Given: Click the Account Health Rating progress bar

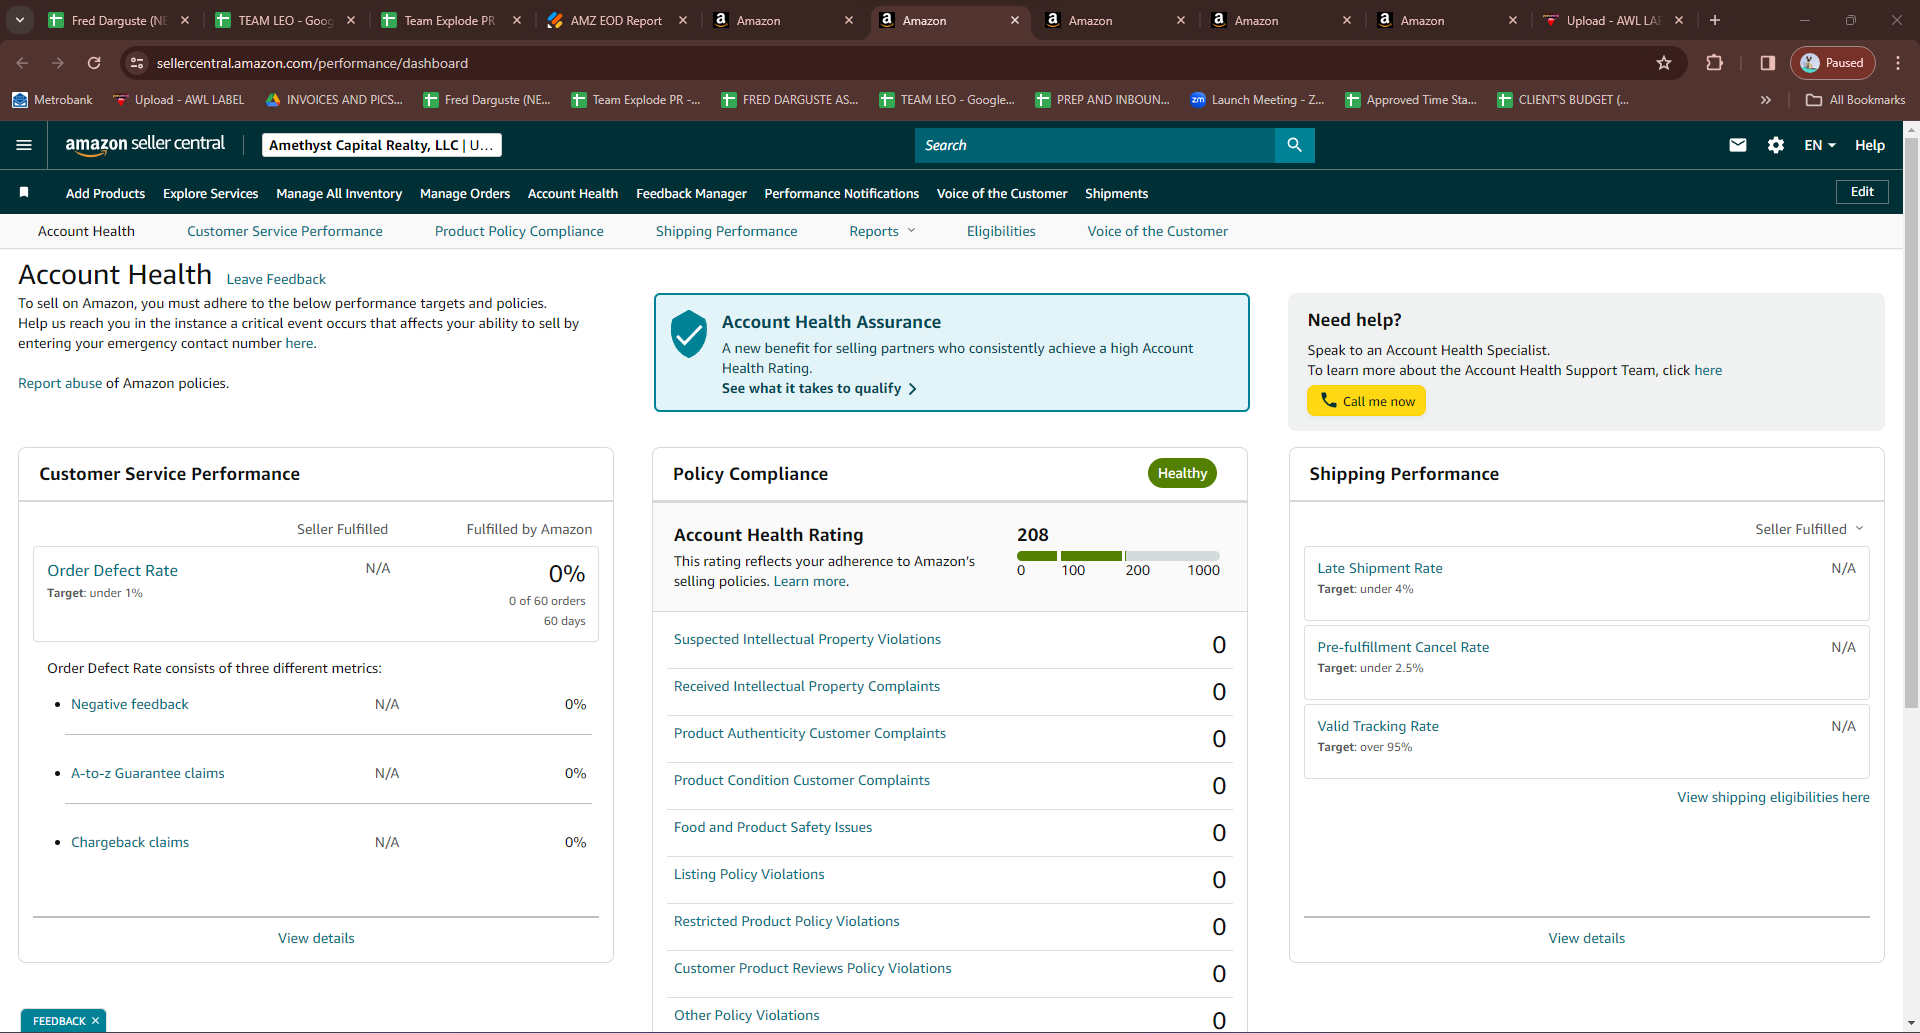Looking at the screenshot, I should (1118, 556).
